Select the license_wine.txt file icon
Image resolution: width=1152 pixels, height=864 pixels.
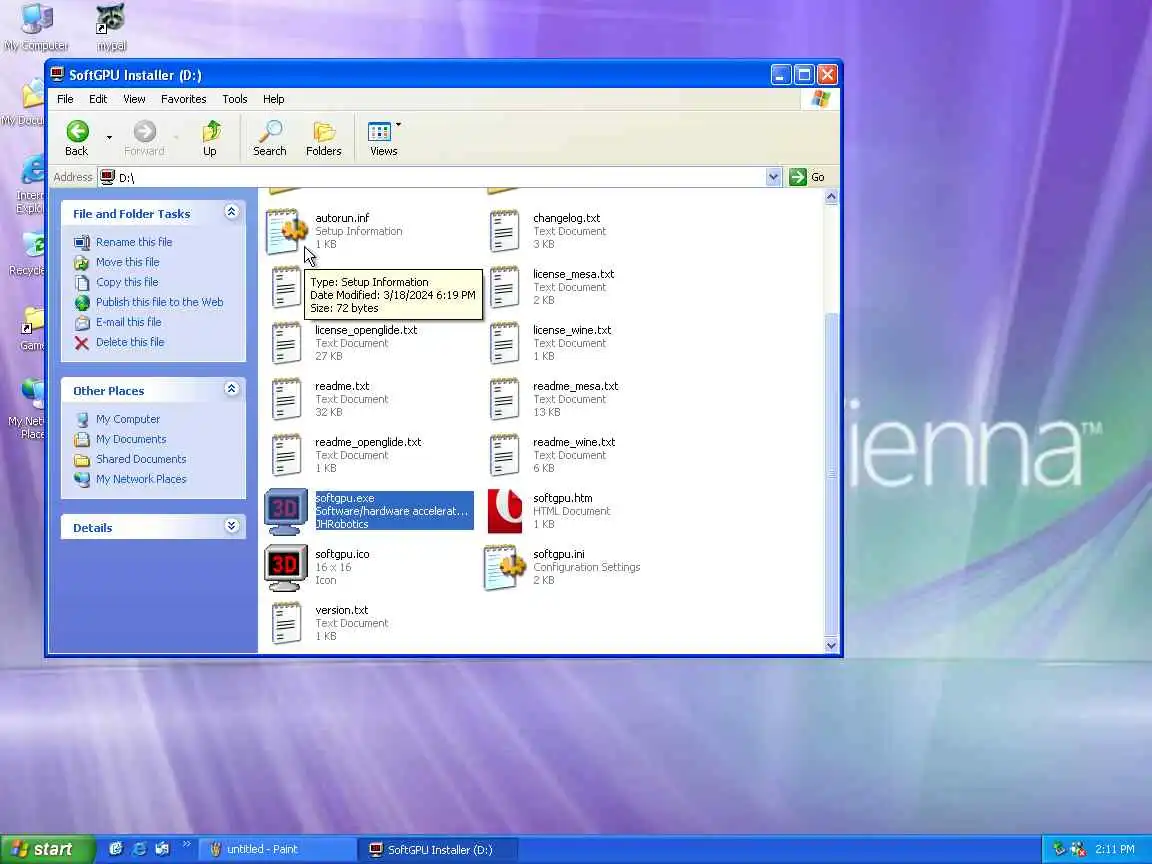[x=504, y=343]
